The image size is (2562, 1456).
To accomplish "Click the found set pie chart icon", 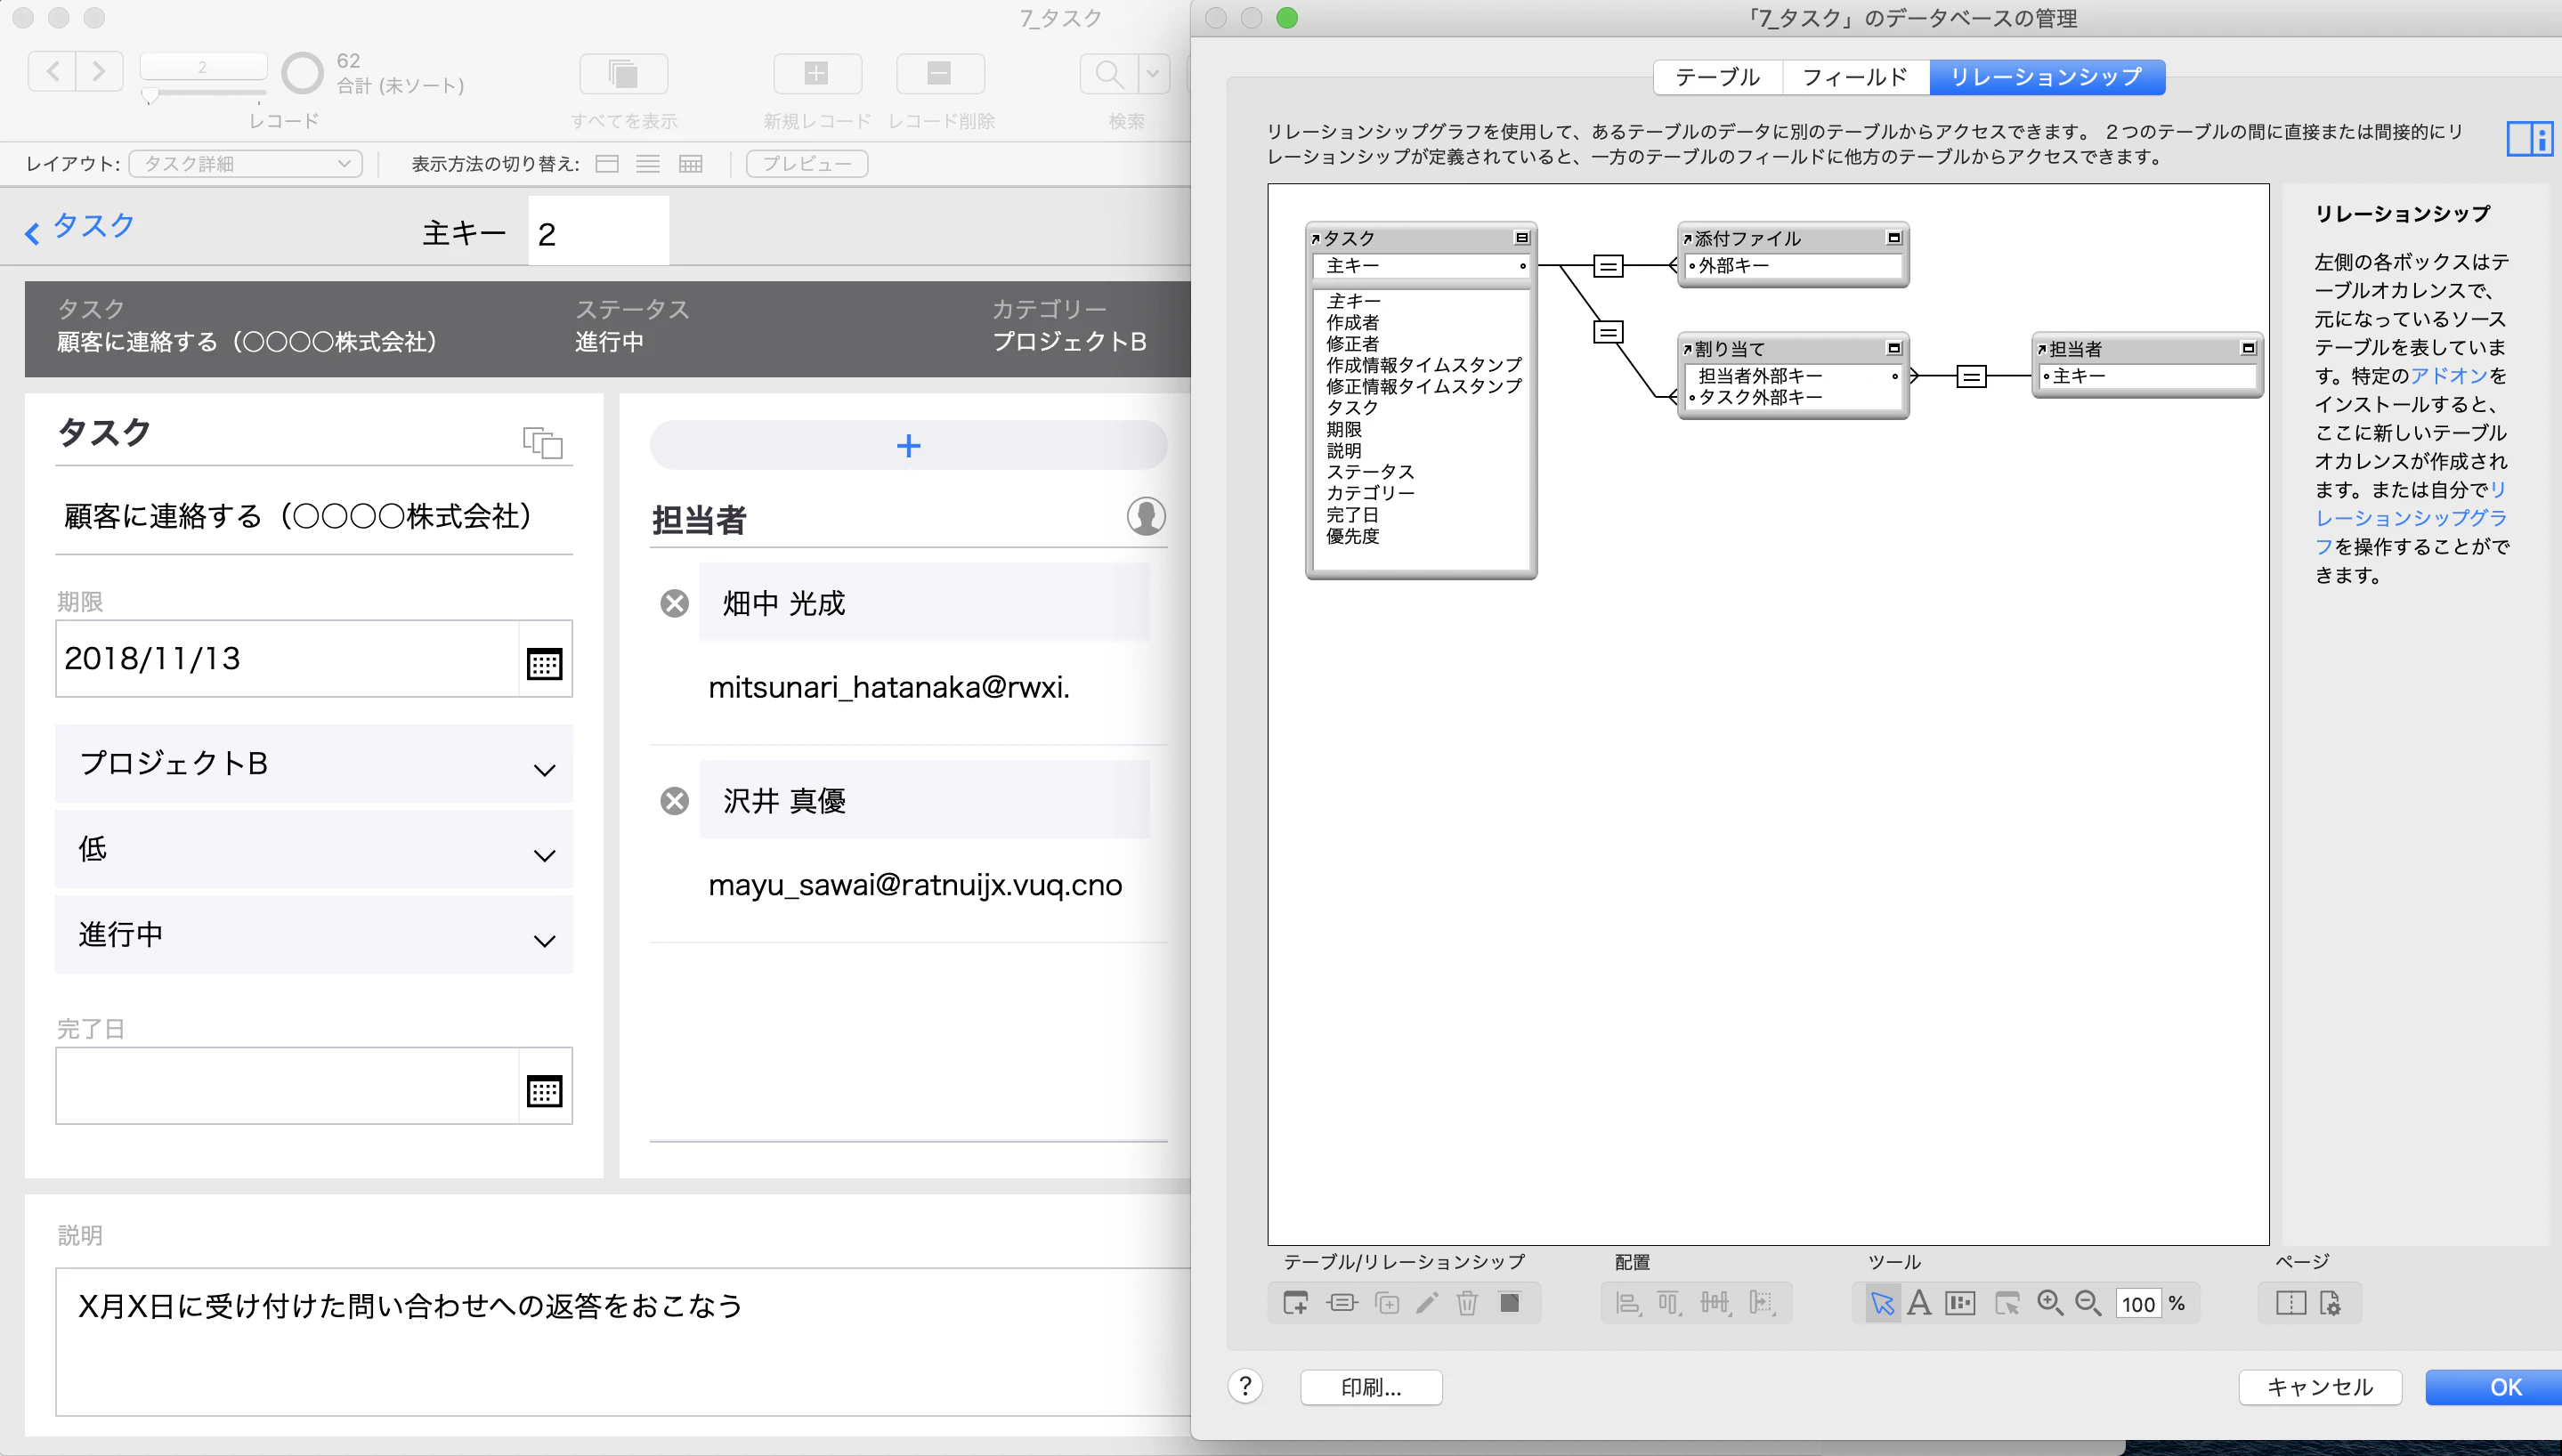I will coord(302,73).
